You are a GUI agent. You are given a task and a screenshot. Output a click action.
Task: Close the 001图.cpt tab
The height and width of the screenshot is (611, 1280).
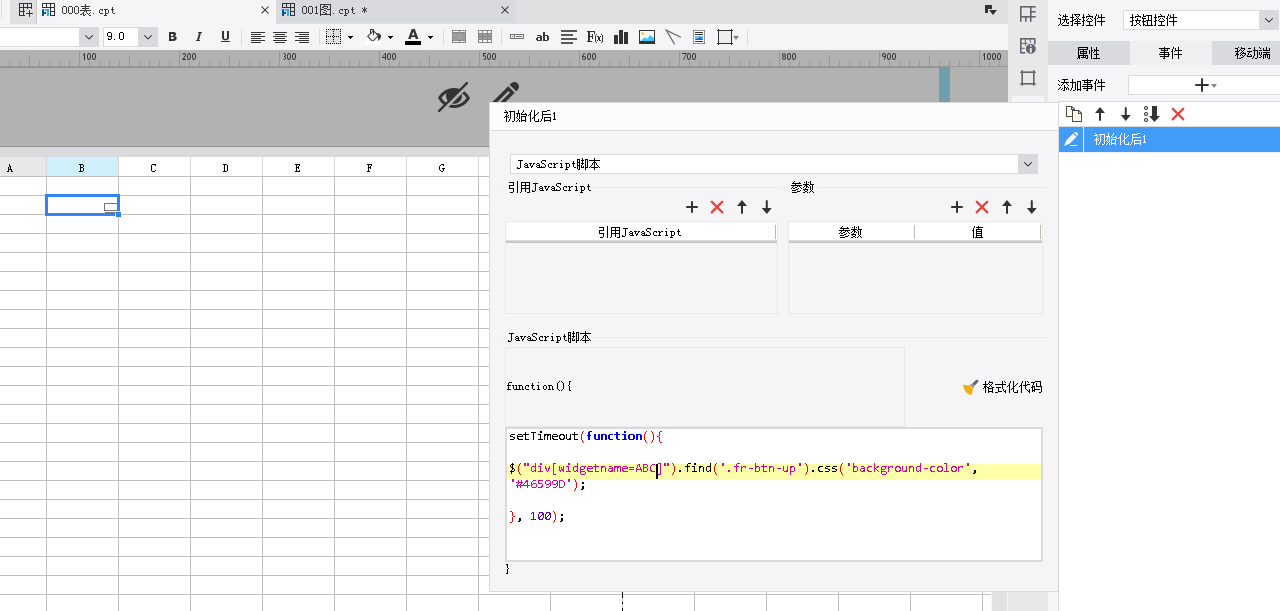[x=505, y=10]
